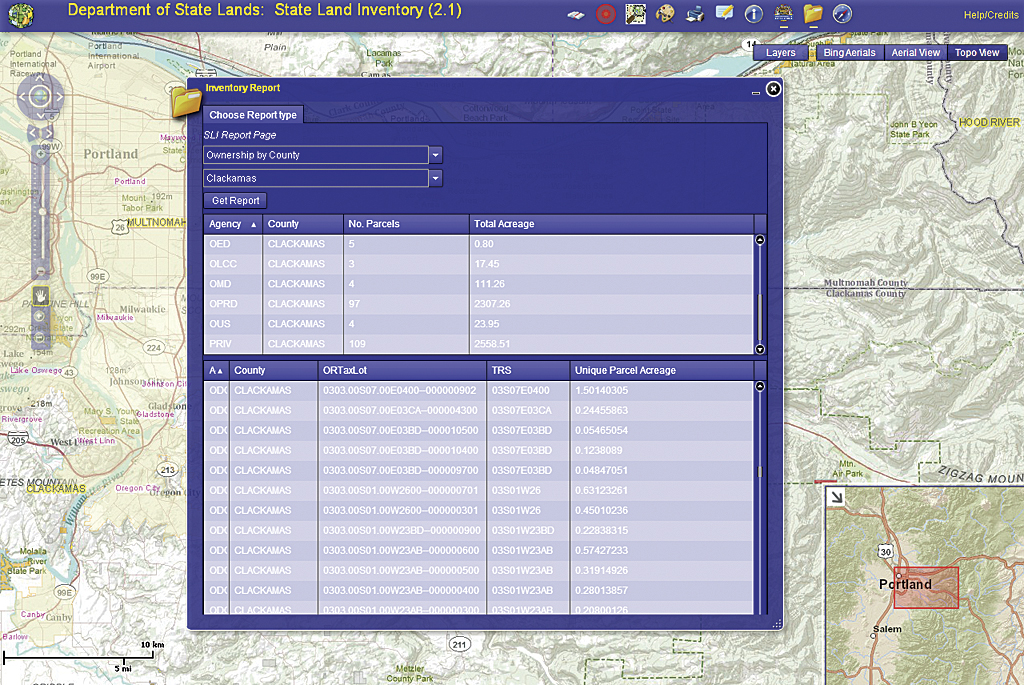Select the PRIV agency row

click(479, 343)
